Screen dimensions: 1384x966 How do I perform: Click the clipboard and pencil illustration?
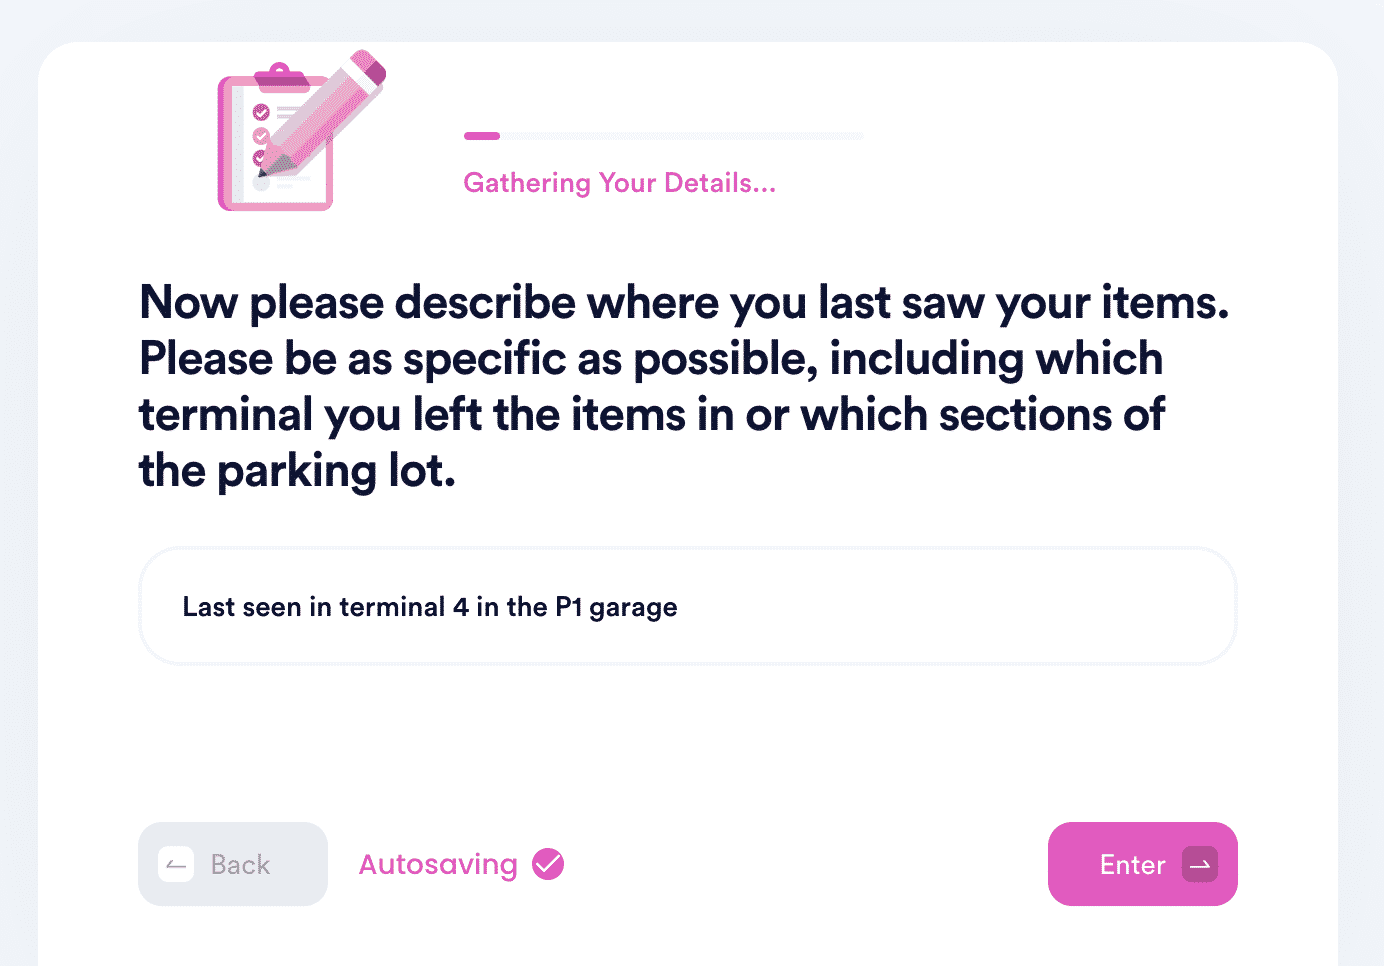(301, 130)
